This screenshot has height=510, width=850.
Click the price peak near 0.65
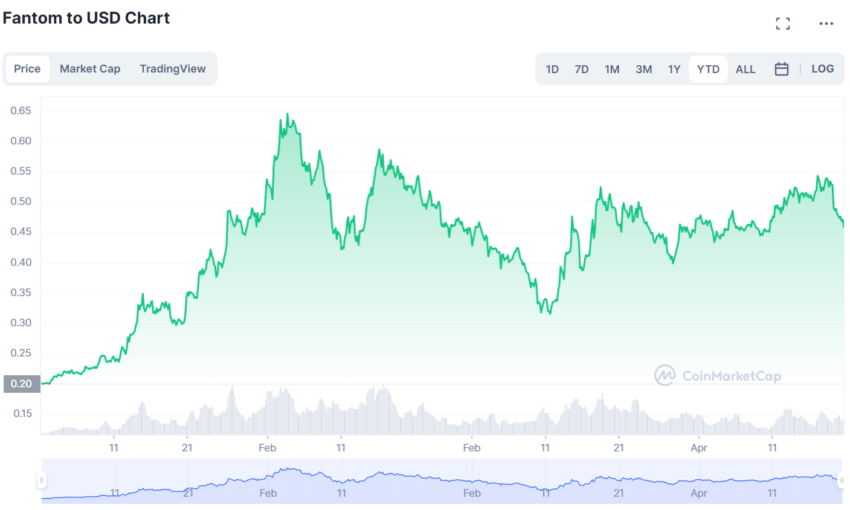coord(287,114)
